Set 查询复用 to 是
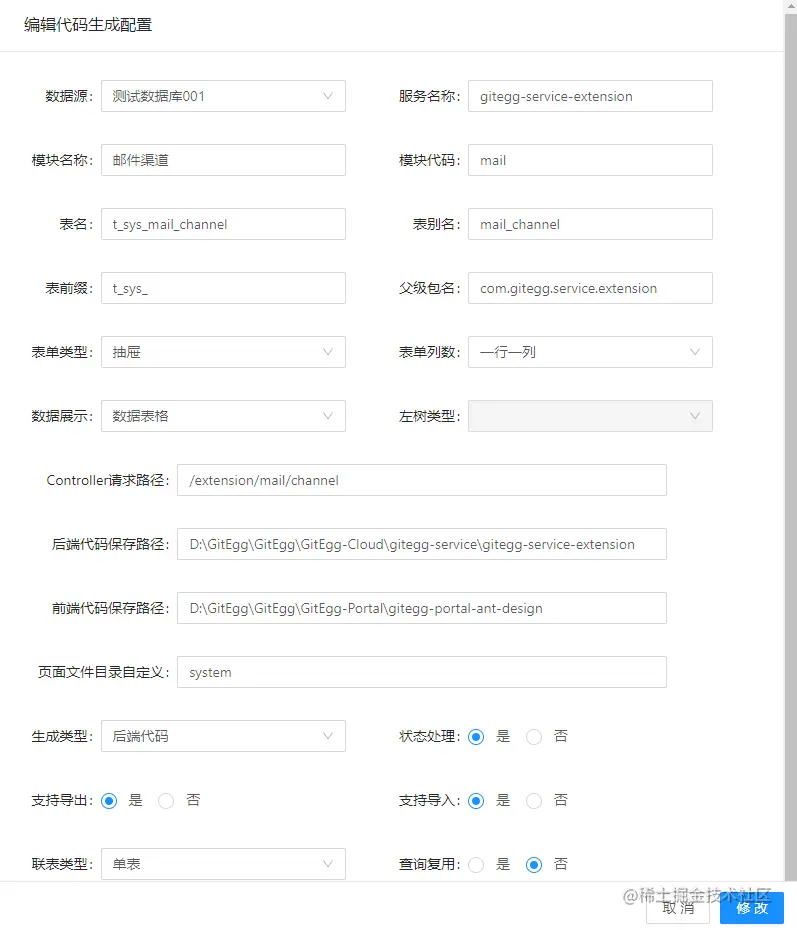 coord(476,865)
